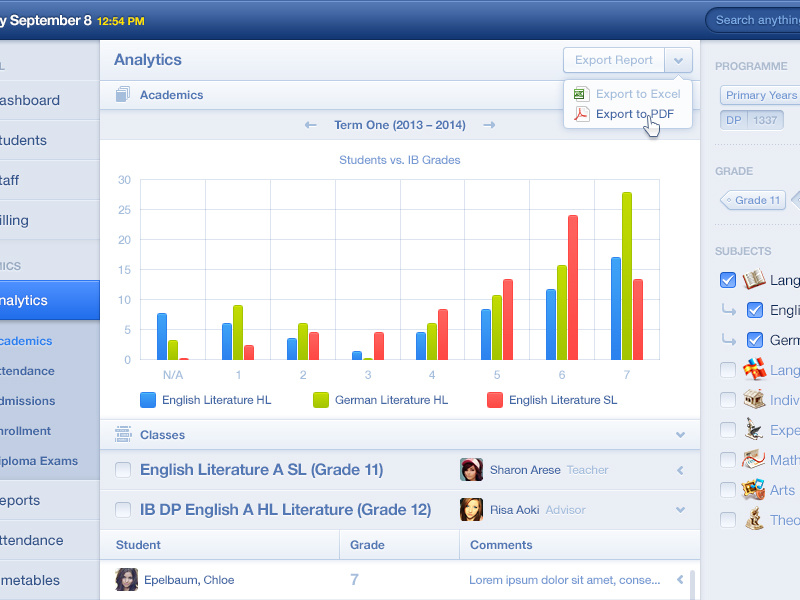Click Risa Aoki's avatar photo

(x=471, y=509)
